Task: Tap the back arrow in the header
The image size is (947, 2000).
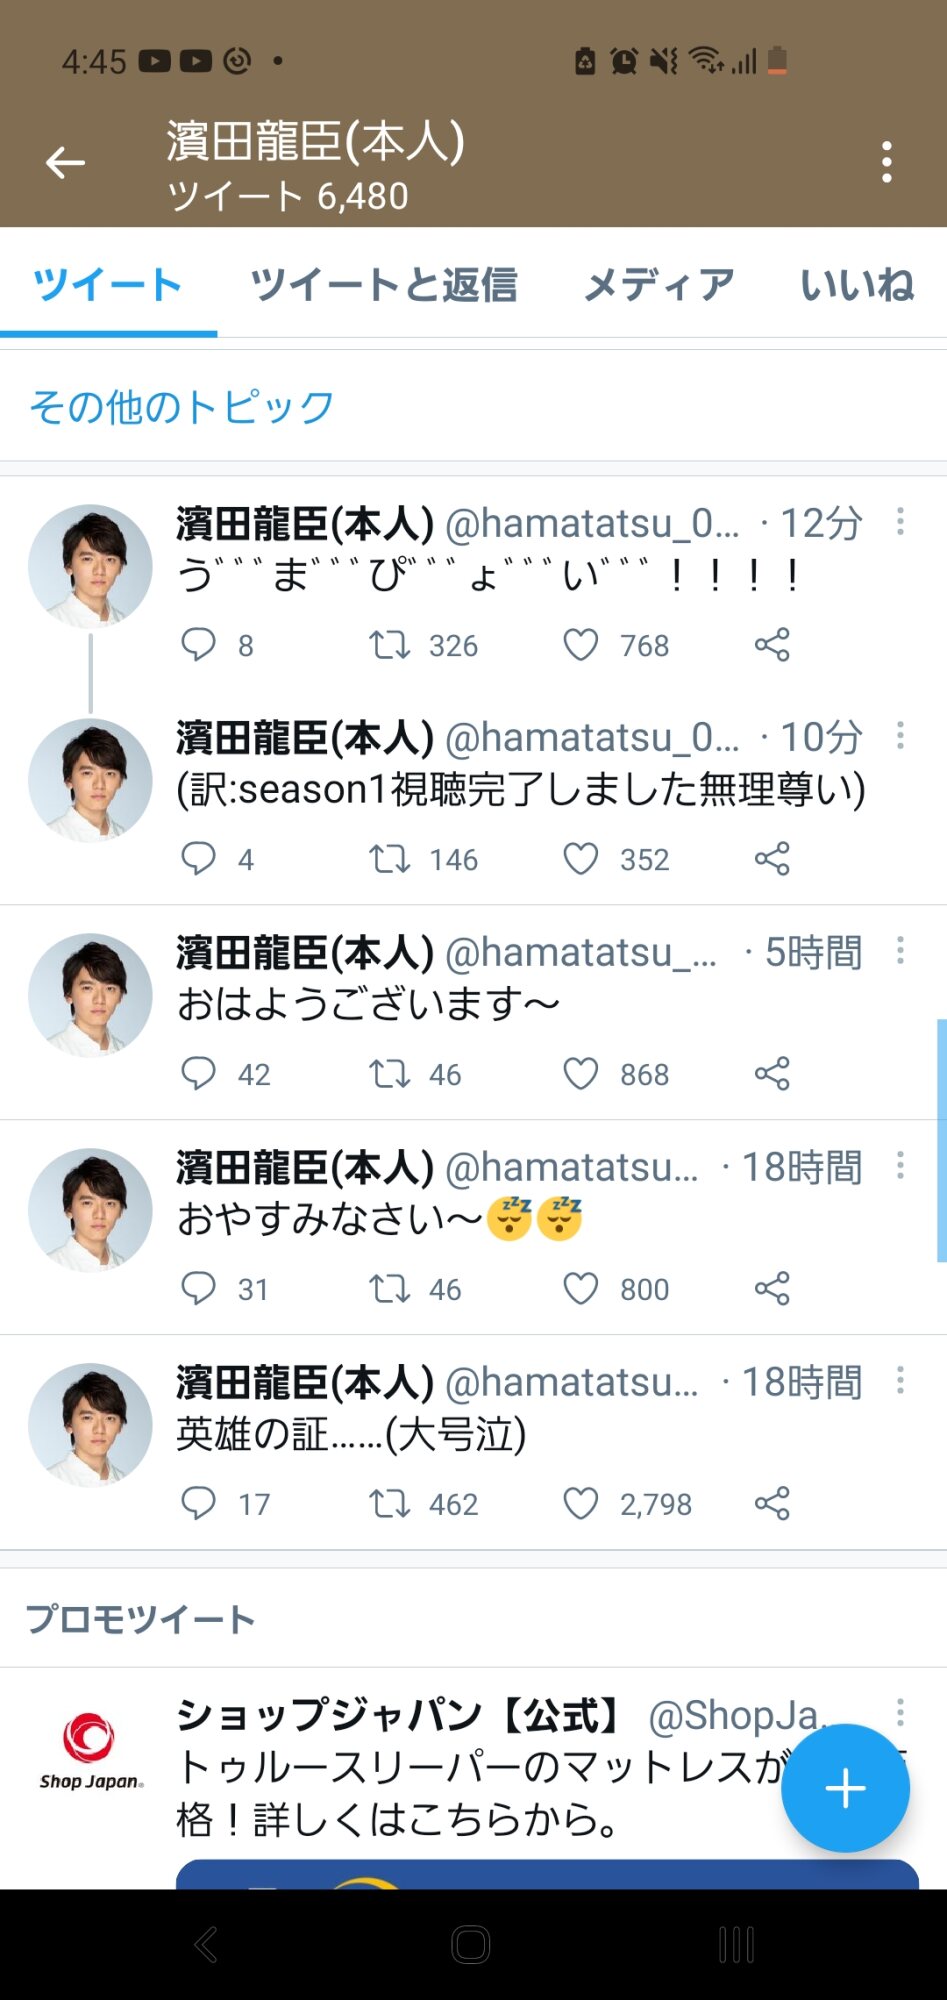Action: pos(66,162)
